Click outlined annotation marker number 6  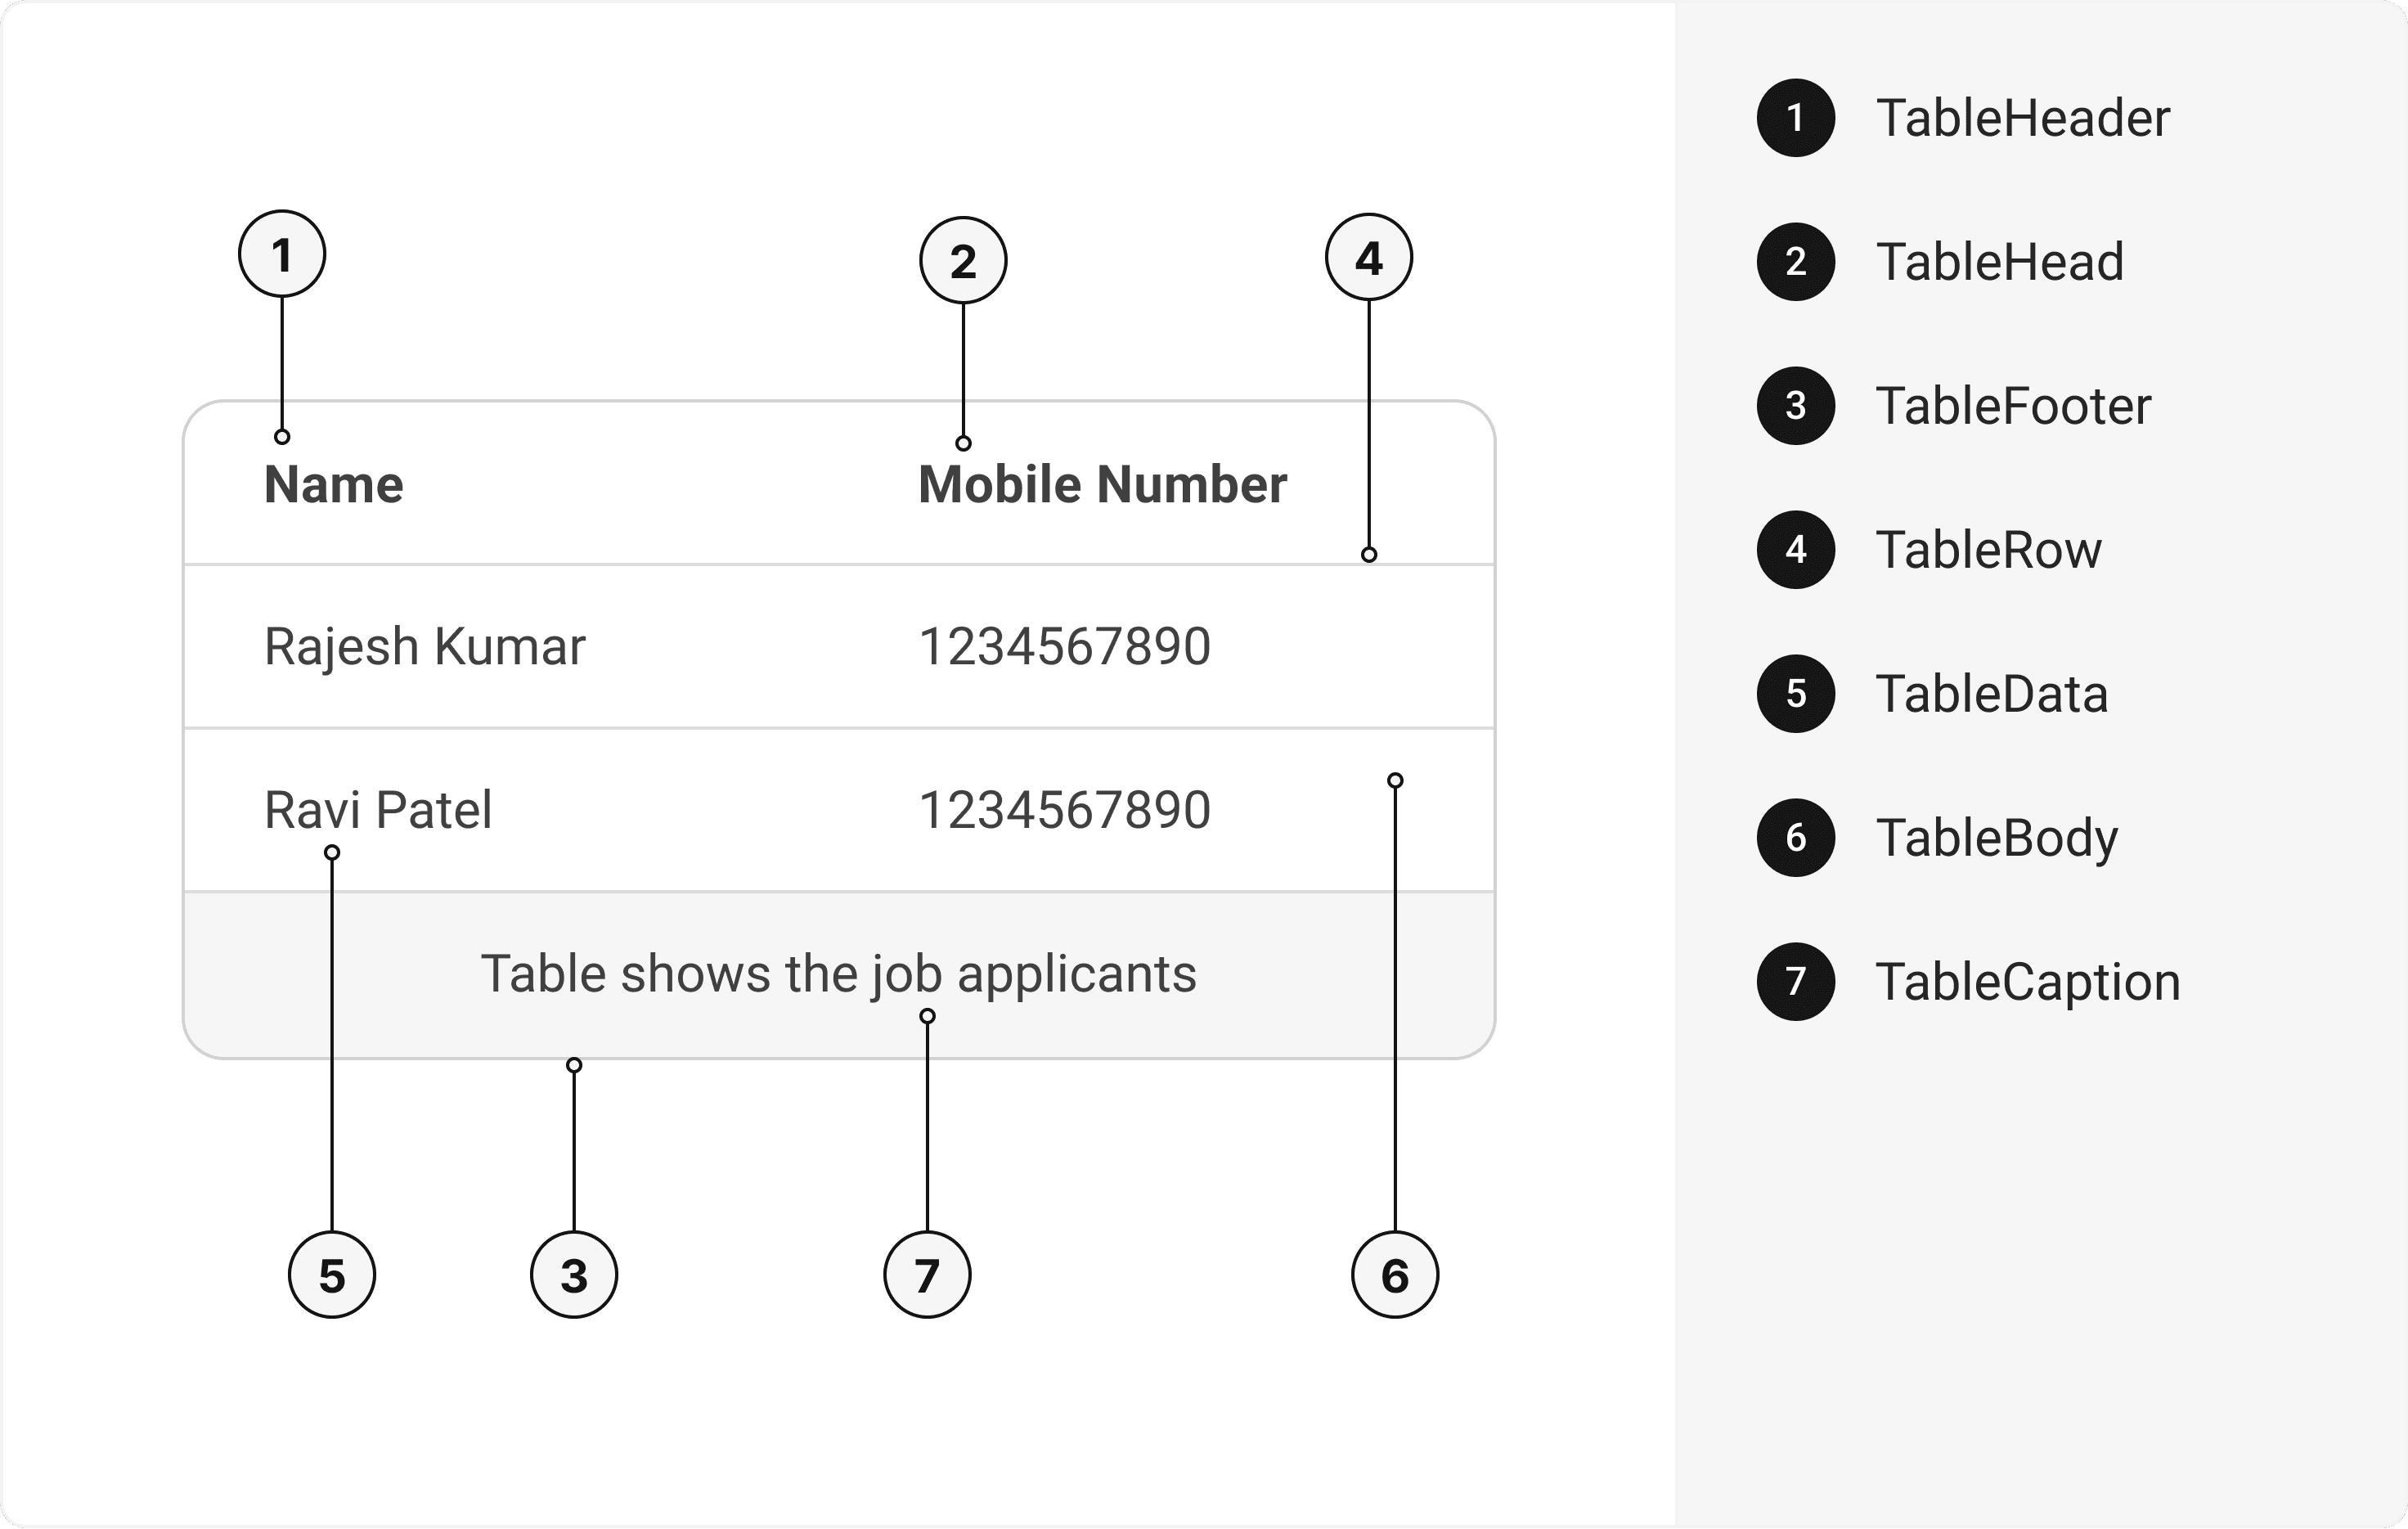[x=1394, y=1275]
